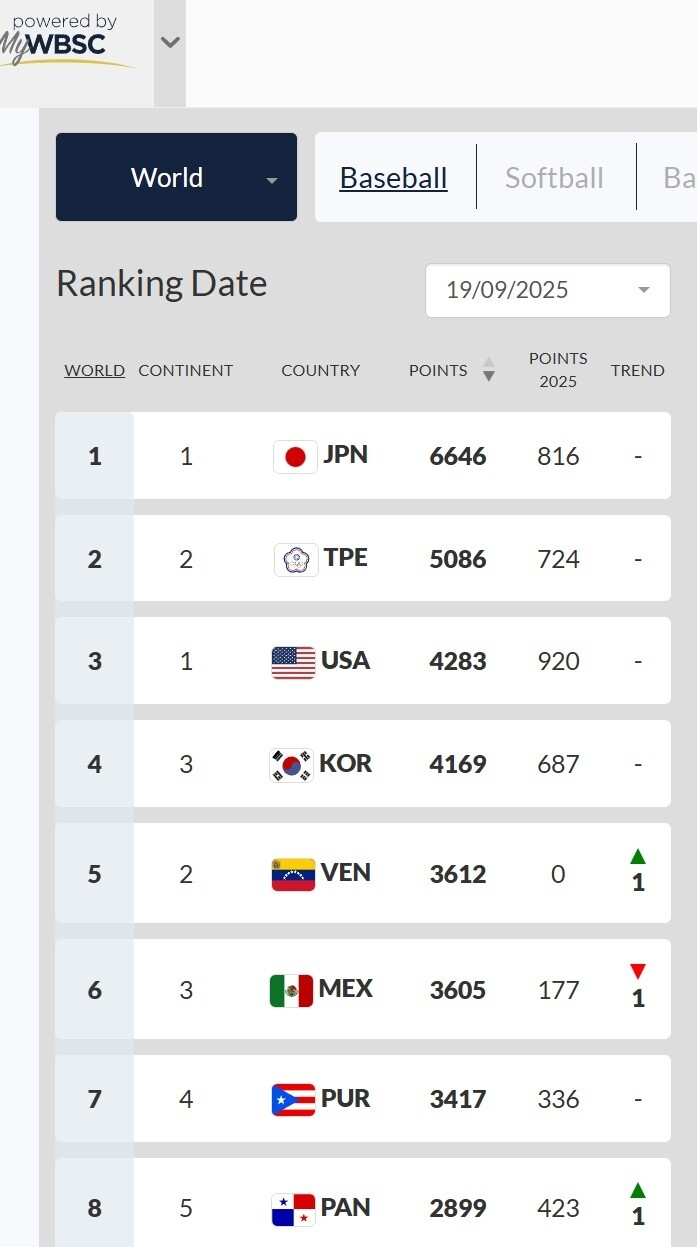Image resolution: width=697 pixels, height=1247 pixels.
Task: Switch to the Softball tab
Action: point(554,178)
